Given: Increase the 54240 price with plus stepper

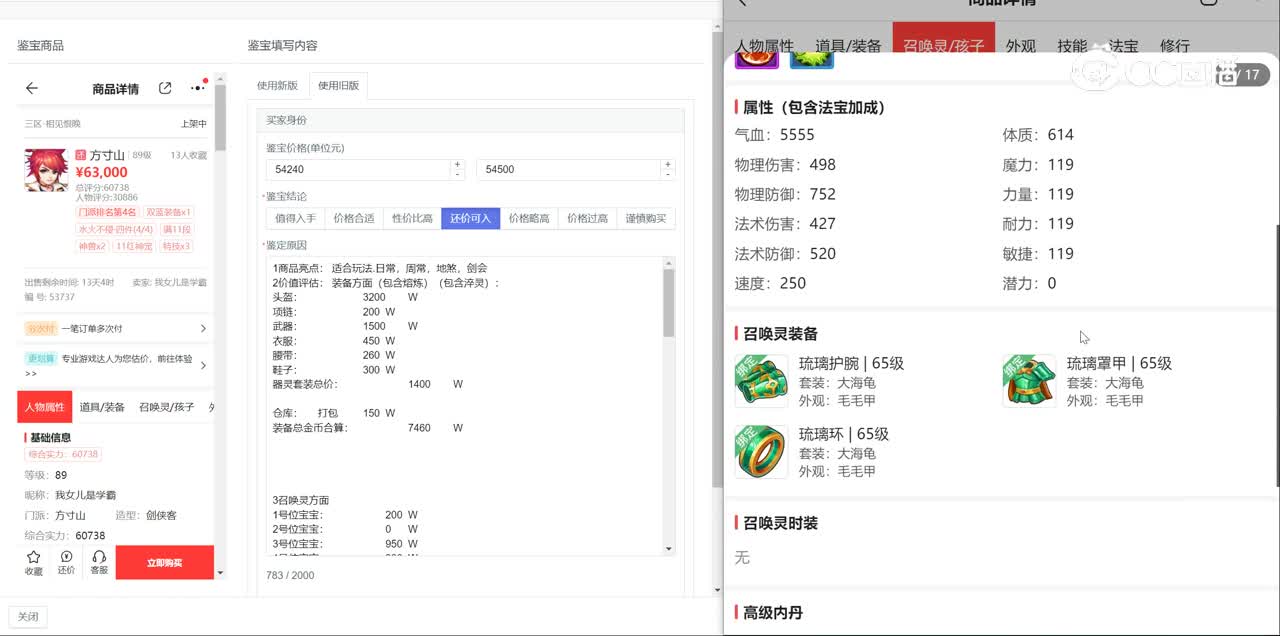Looking at the screenshot, I should pos(457,164).
